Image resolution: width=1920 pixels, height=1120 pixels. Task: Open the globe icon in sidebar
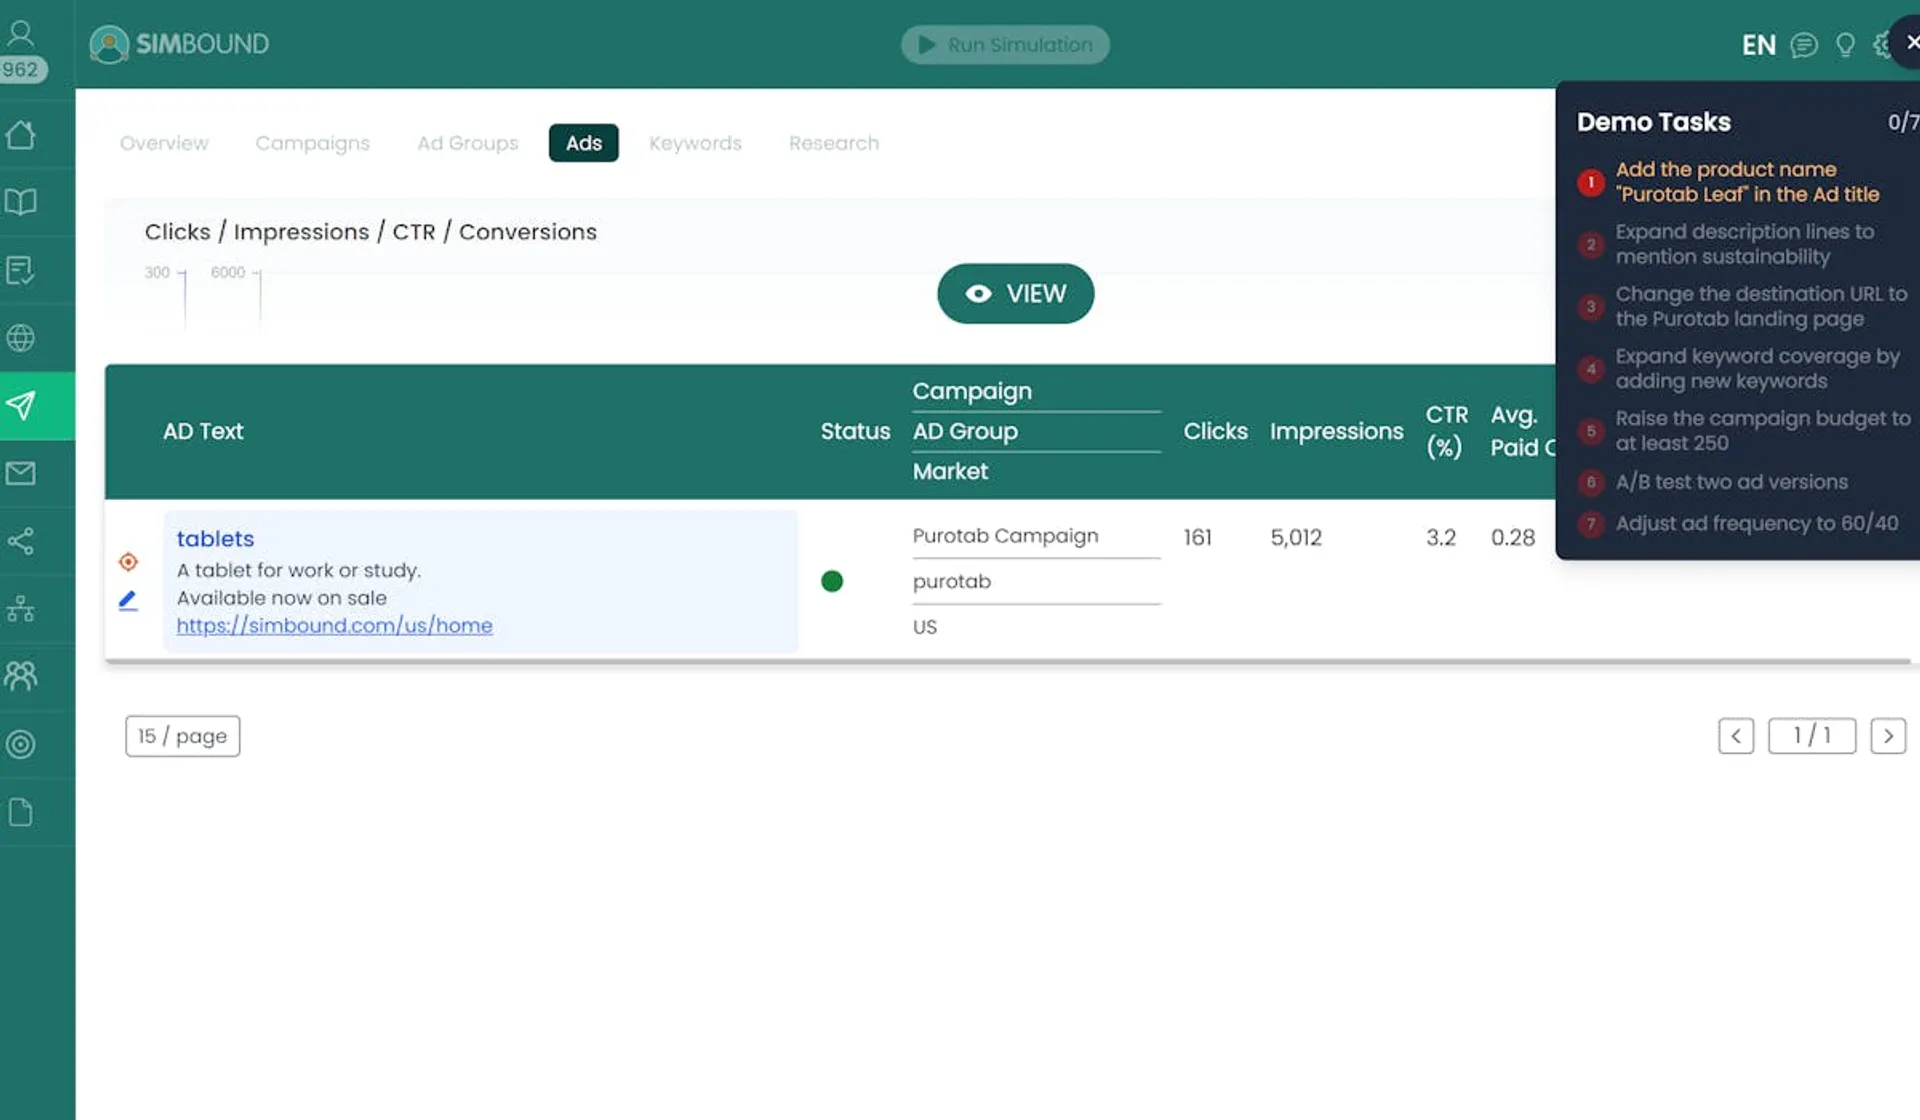coord(21,338)
